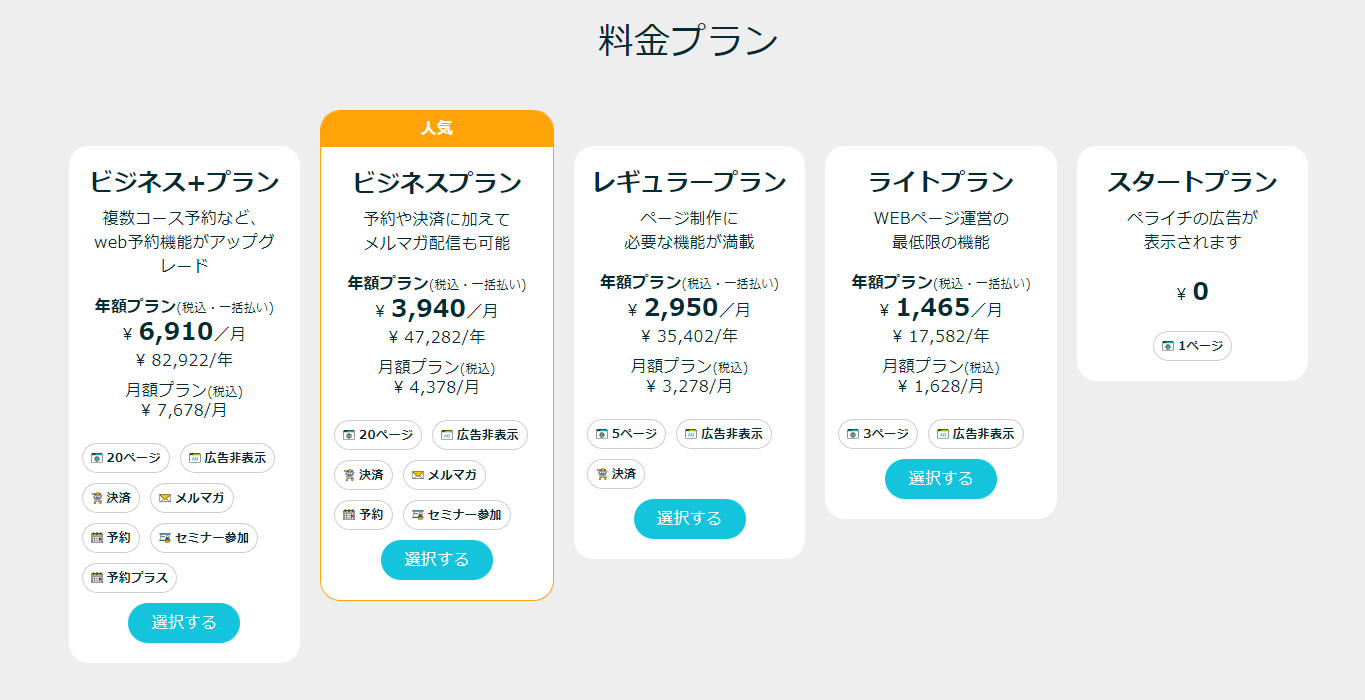This screenshot has height=700, width=1365.
Task: Click the 決済 cart badge in レギュラープラン
Action: click(616, 474)
